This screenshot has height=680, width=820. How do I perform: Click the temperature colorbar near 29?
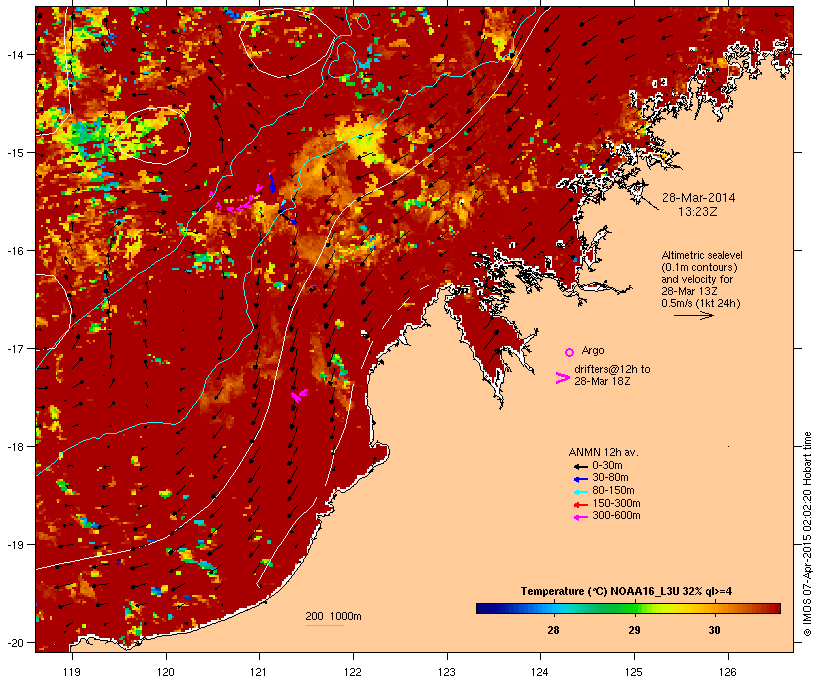pyautogui.click(x=634, y=608)
